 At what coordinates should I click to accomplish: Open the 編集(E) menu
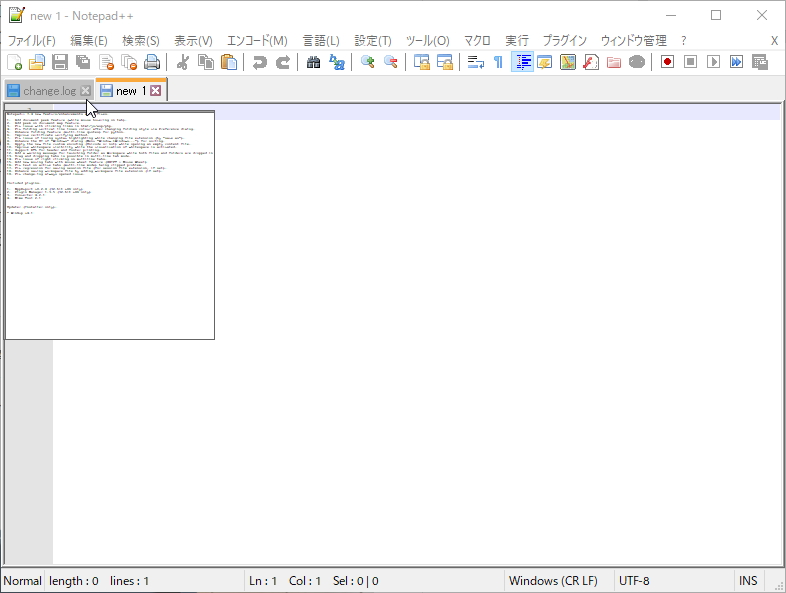89,41
